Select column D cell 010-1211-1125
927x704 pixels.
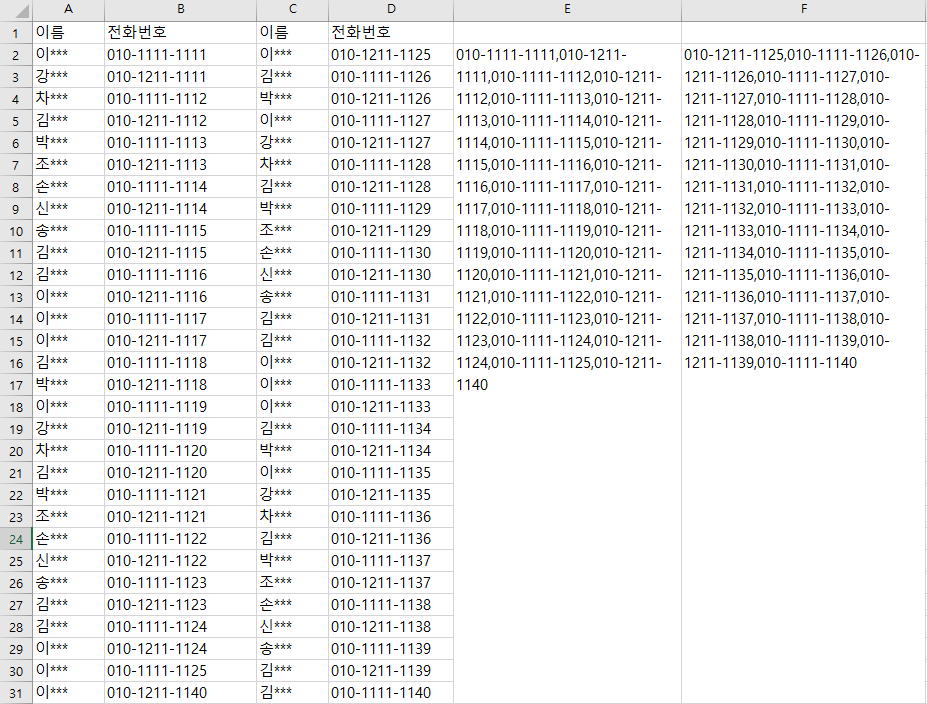[x=391, y=54]
